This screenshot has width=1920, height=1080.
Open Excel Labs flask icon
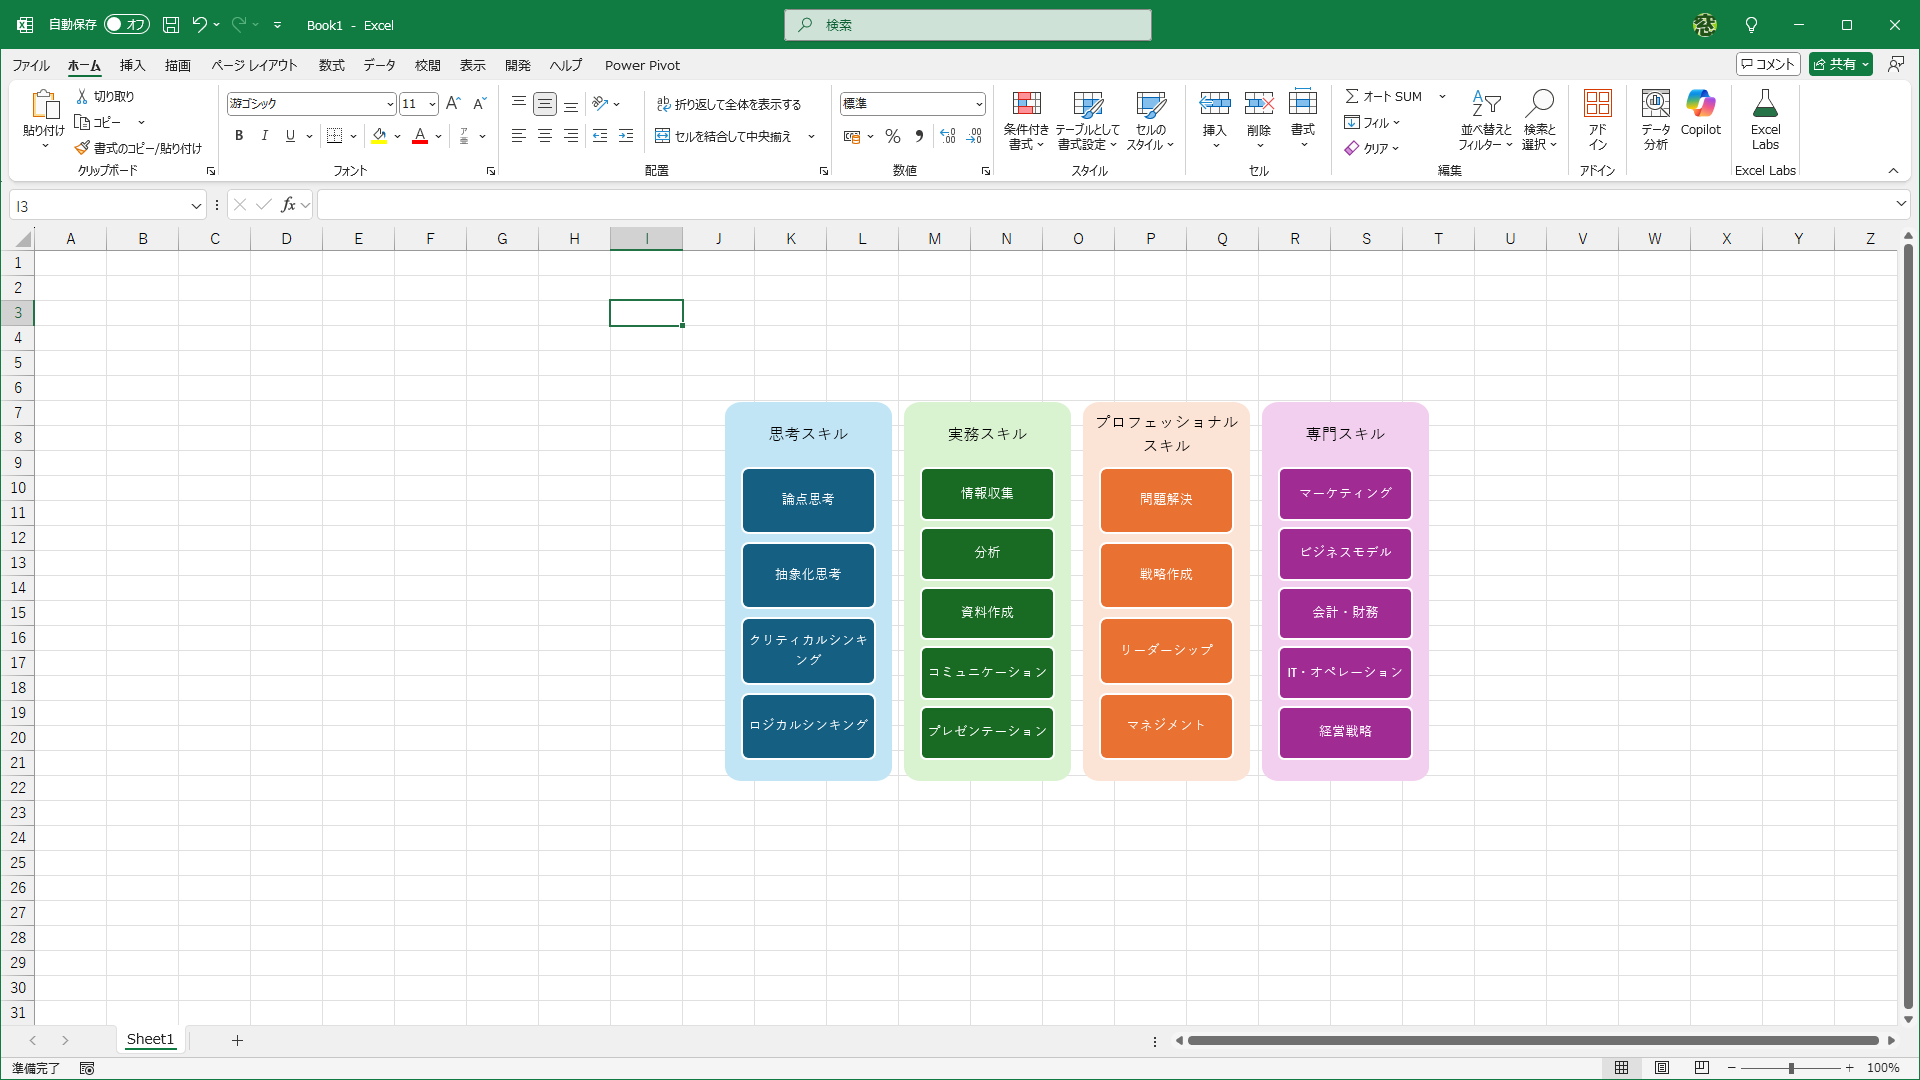(1765, 104)
